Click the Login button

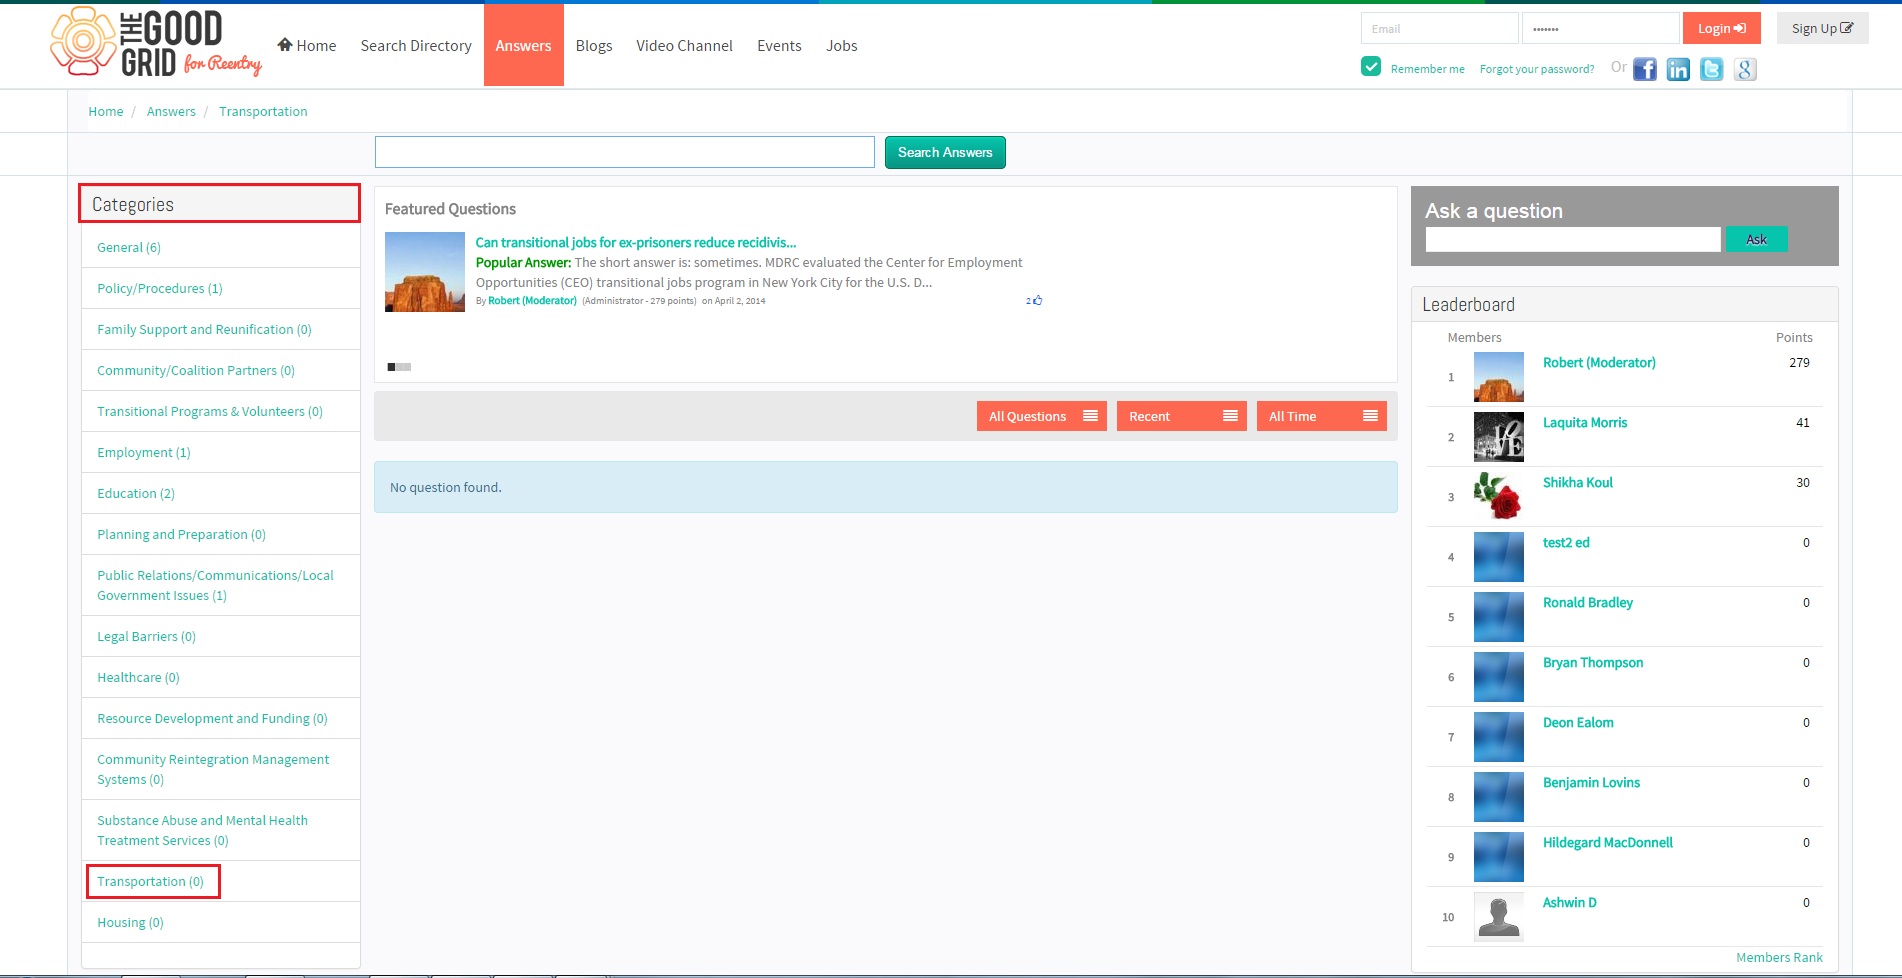pos(1721,28)
